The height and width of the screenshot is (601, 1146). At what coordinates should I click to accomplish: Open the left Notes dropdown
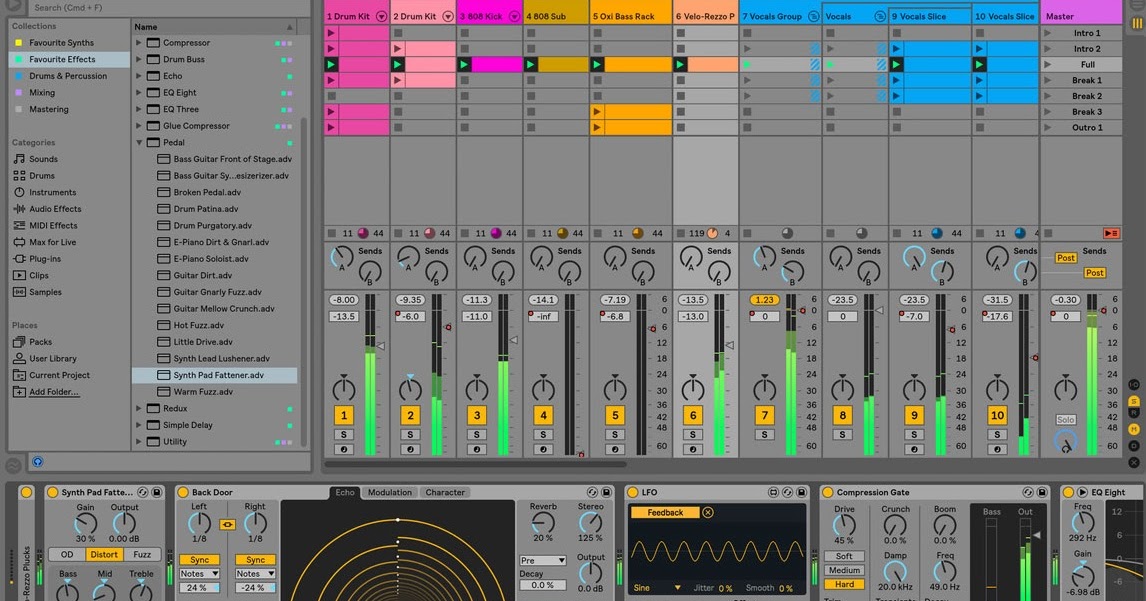click(200, 574)
